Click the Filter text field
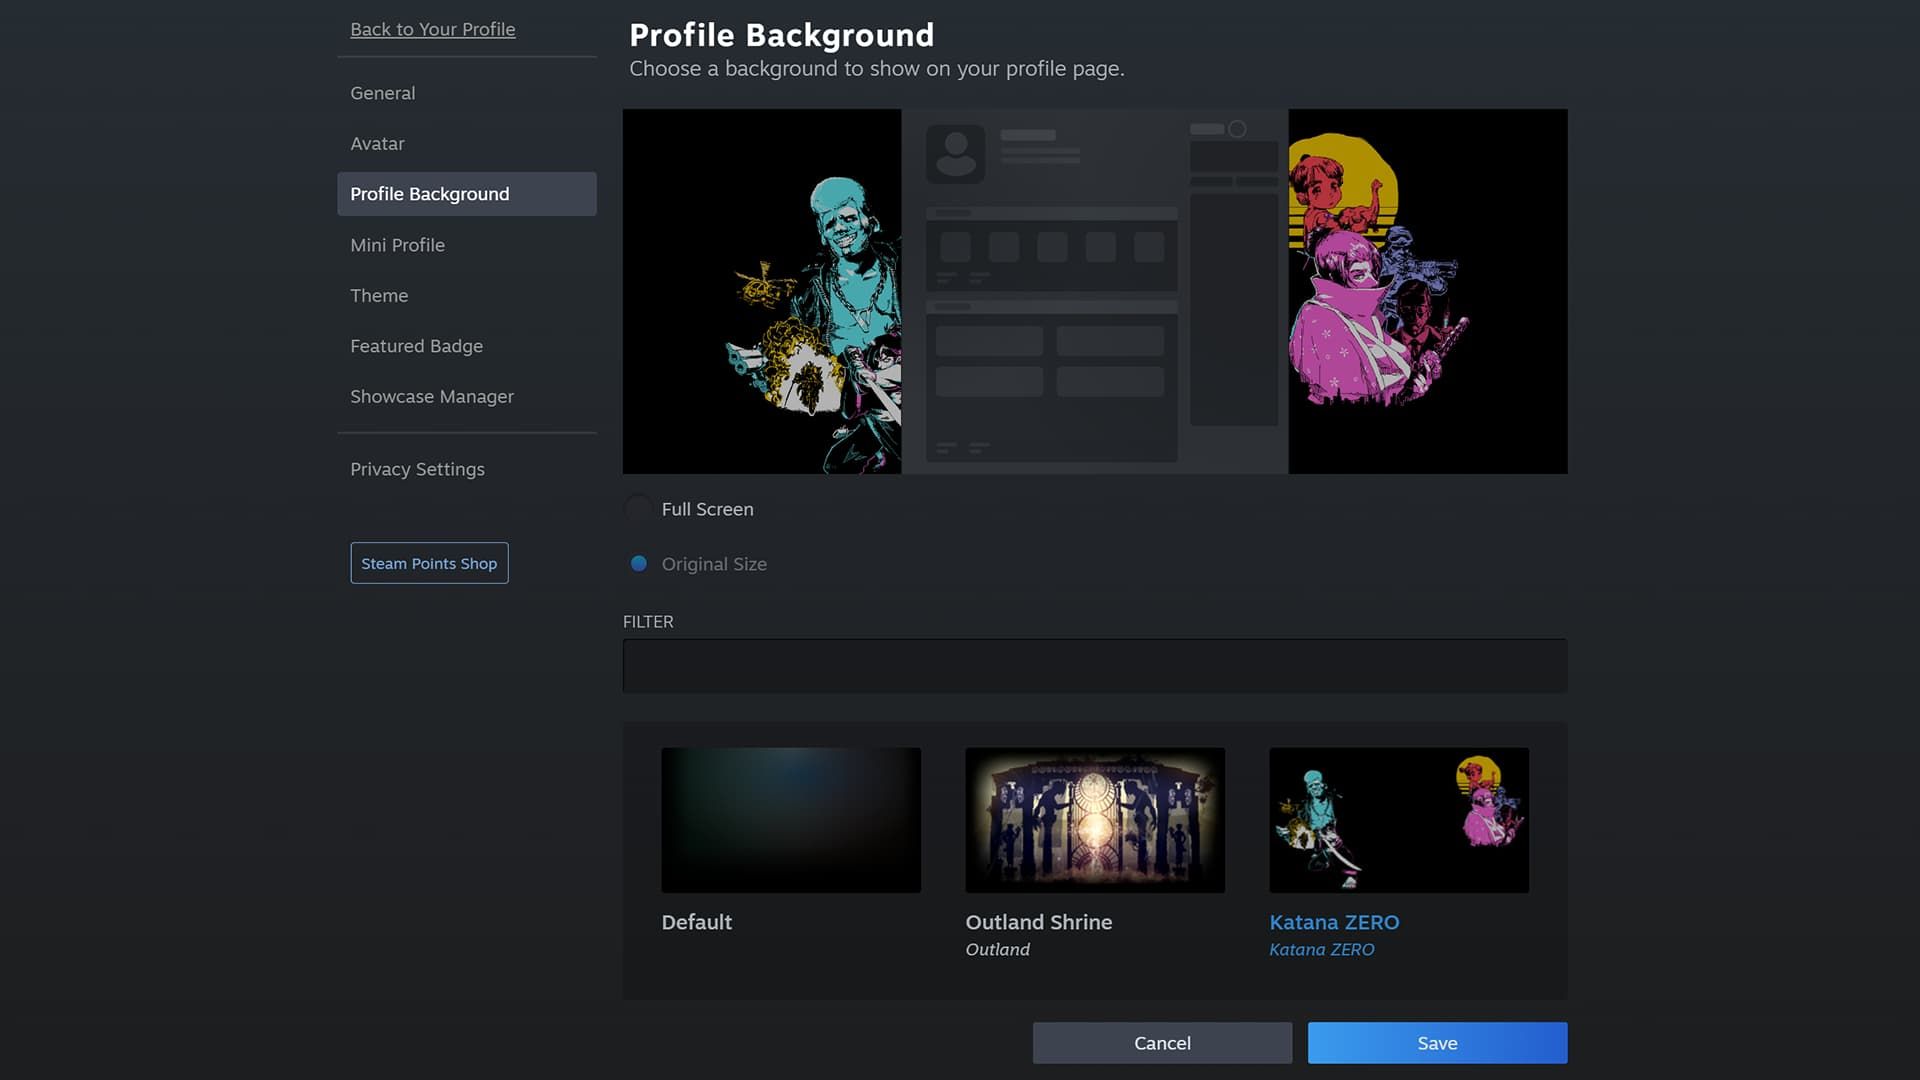 tap(1095, 666)
